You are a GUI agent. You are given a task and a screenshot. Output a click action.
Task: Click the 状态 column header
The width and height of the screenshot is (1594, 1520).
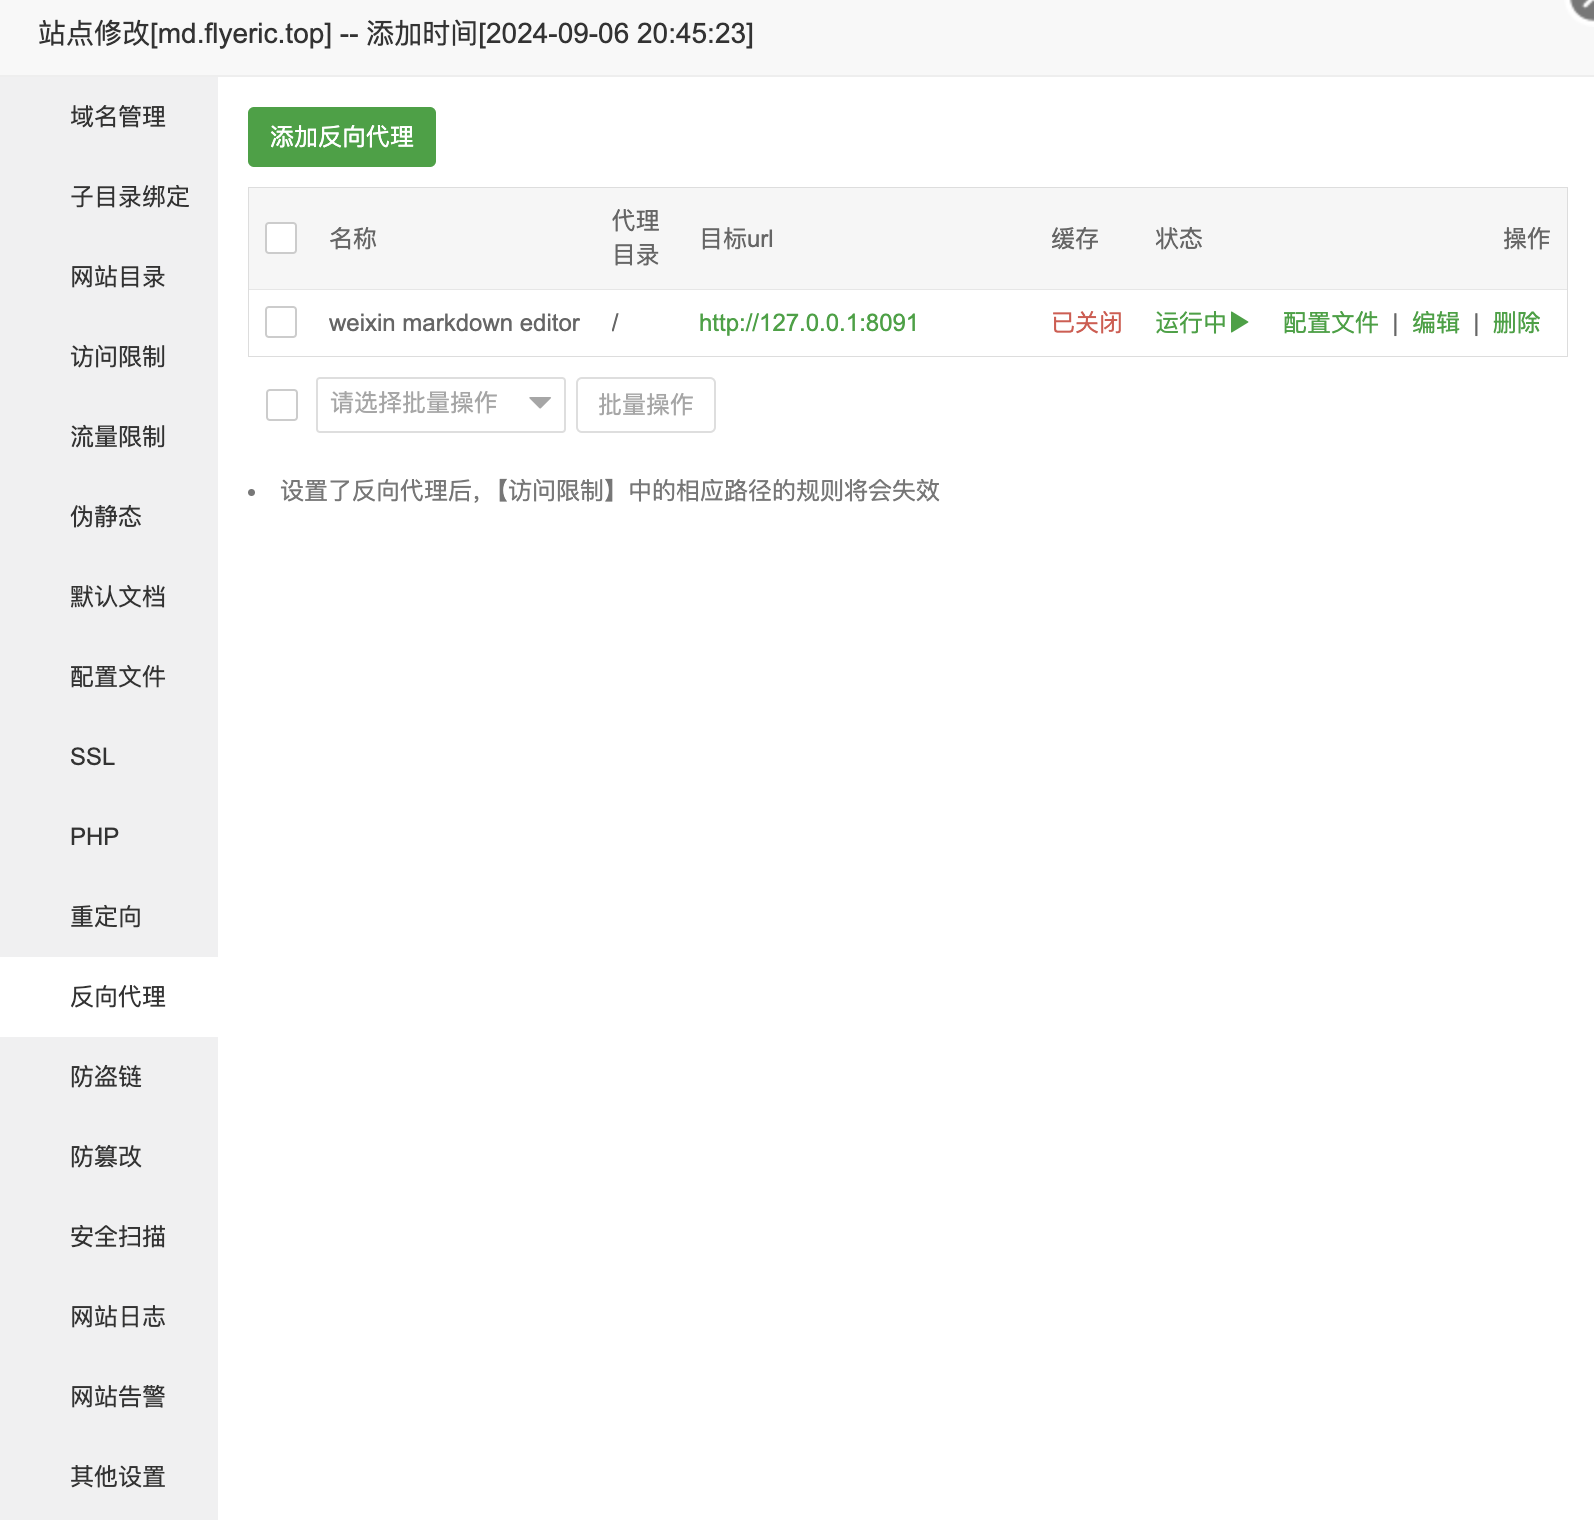pos(1179,239)
